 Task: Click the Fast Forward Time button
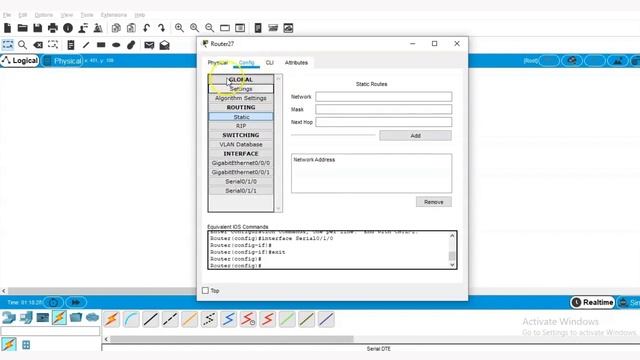click(x=76, y=302)
